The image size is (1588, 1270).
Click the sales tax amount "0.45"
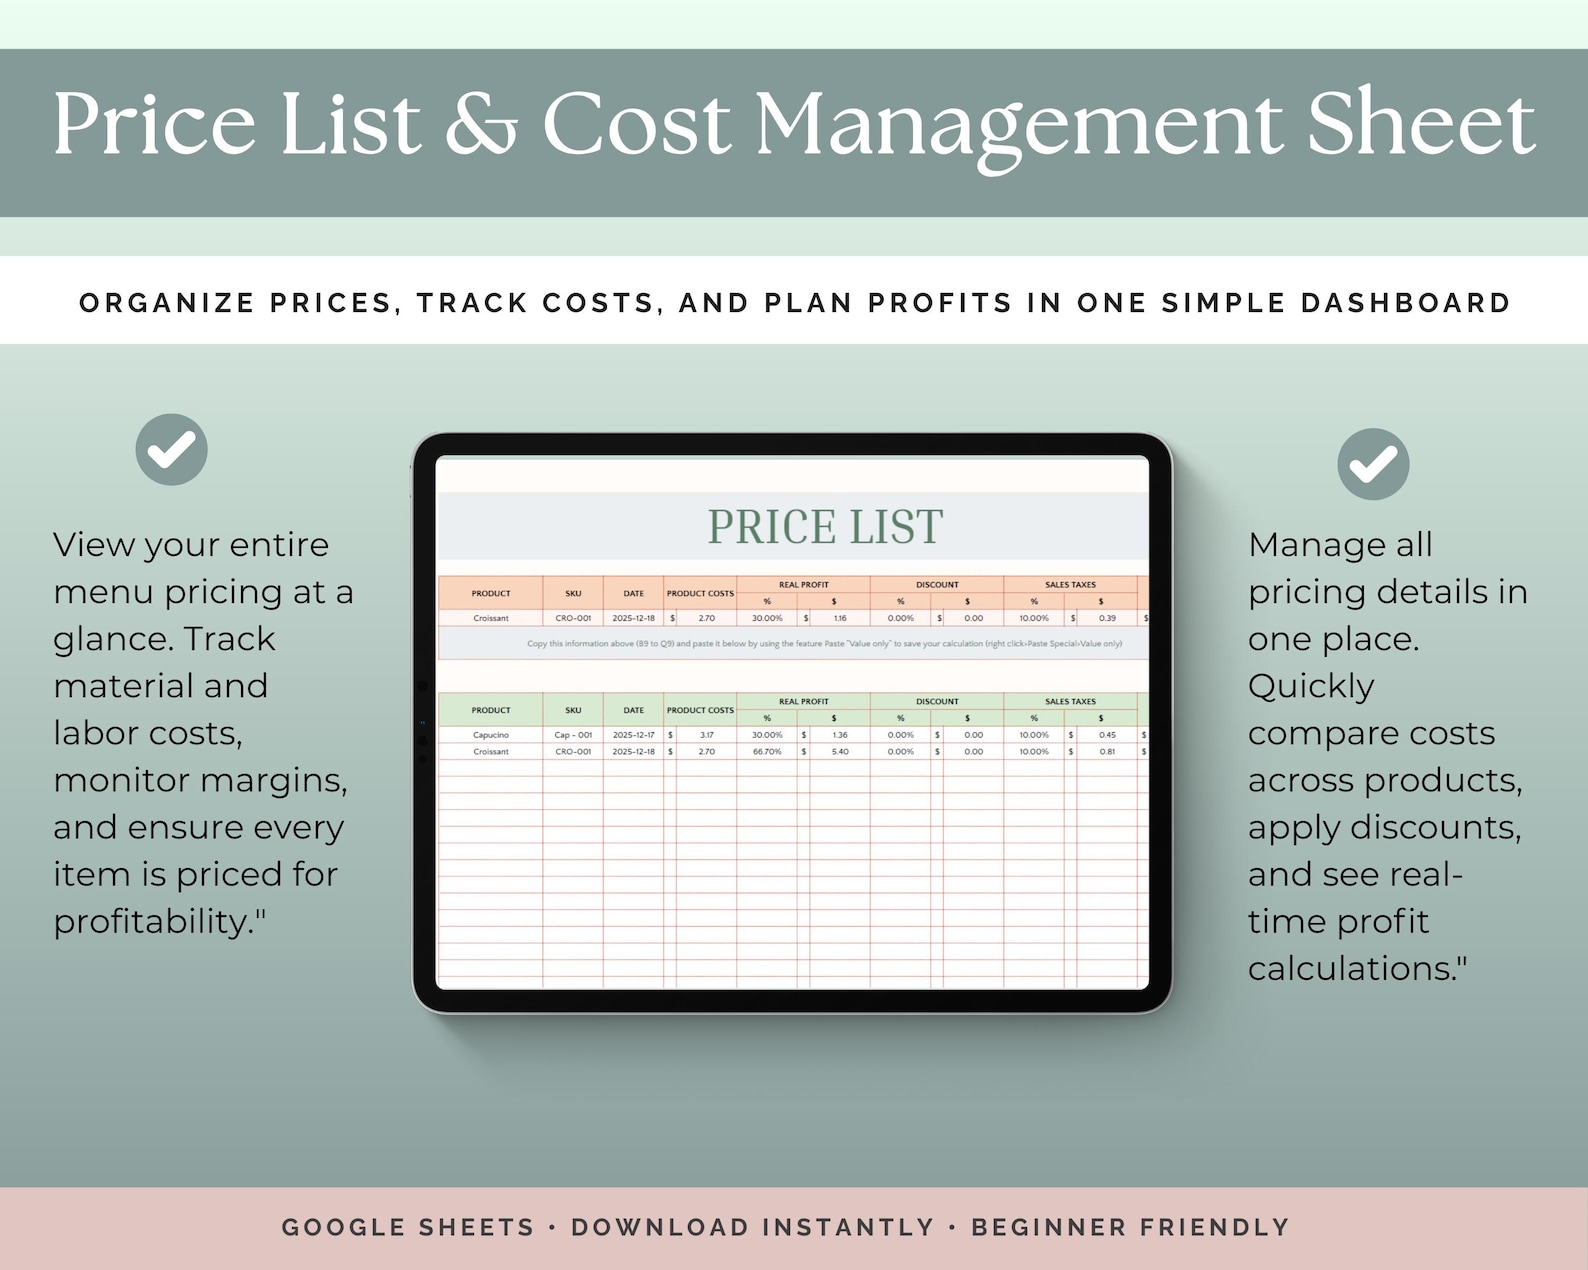pos(1107,735)
